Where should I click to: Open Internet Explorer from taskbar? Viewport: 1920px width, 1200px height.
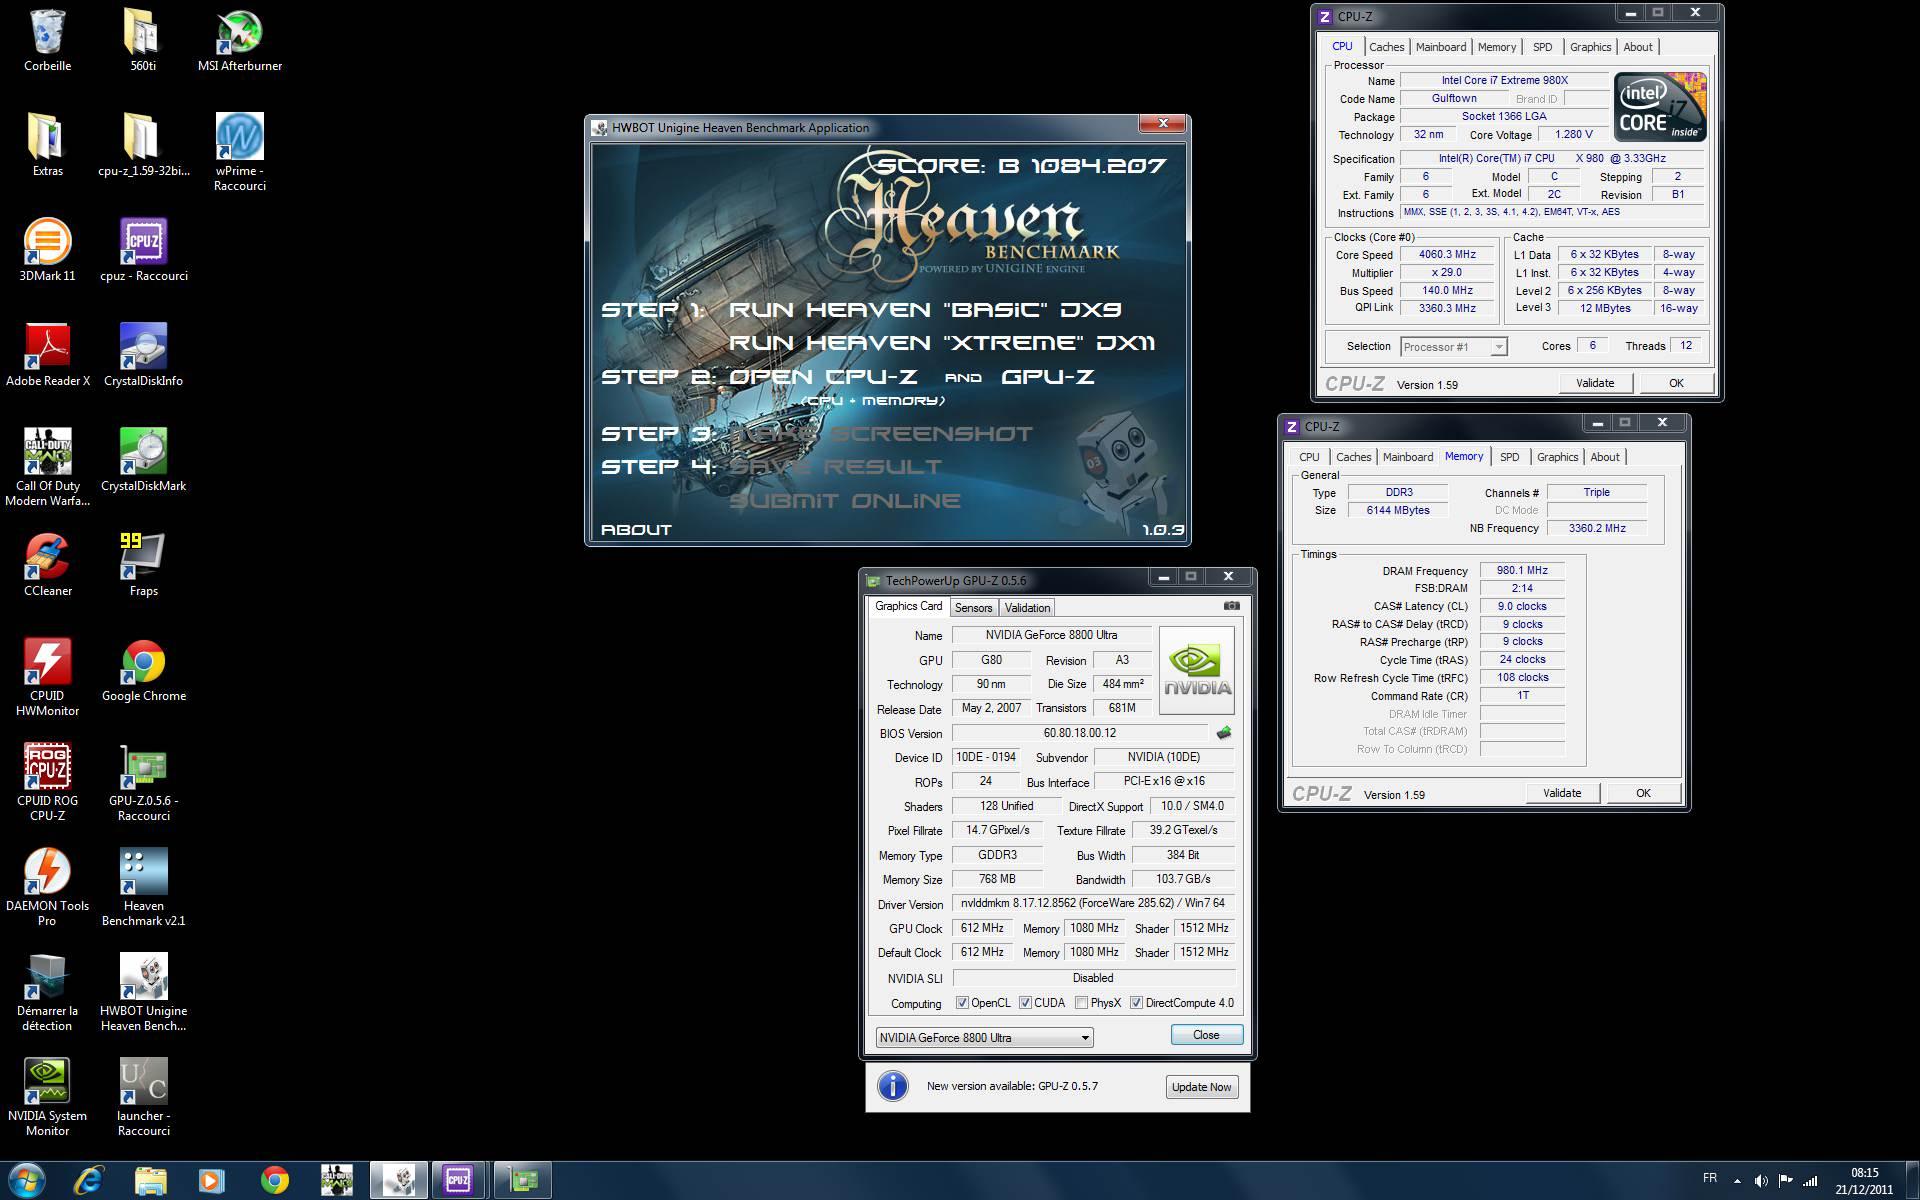click(89, 1181)
